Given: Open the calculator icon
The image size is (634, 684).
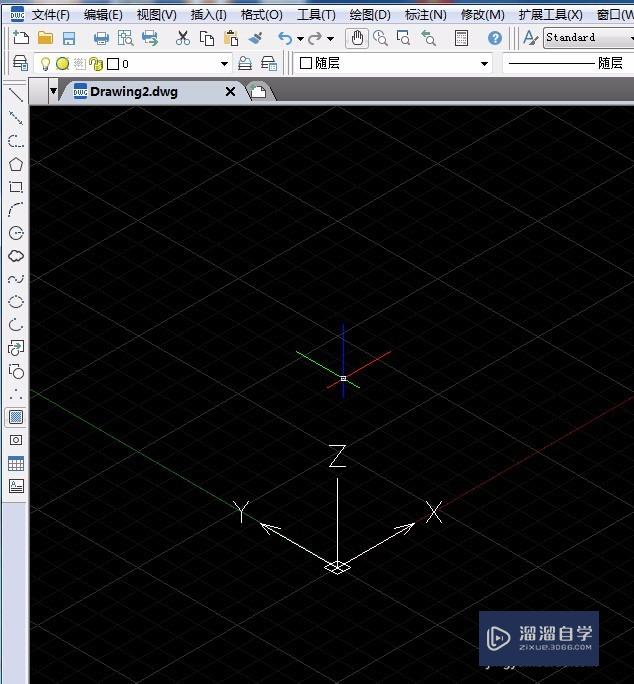Looking at the screenshot, I should click(461, 38).
